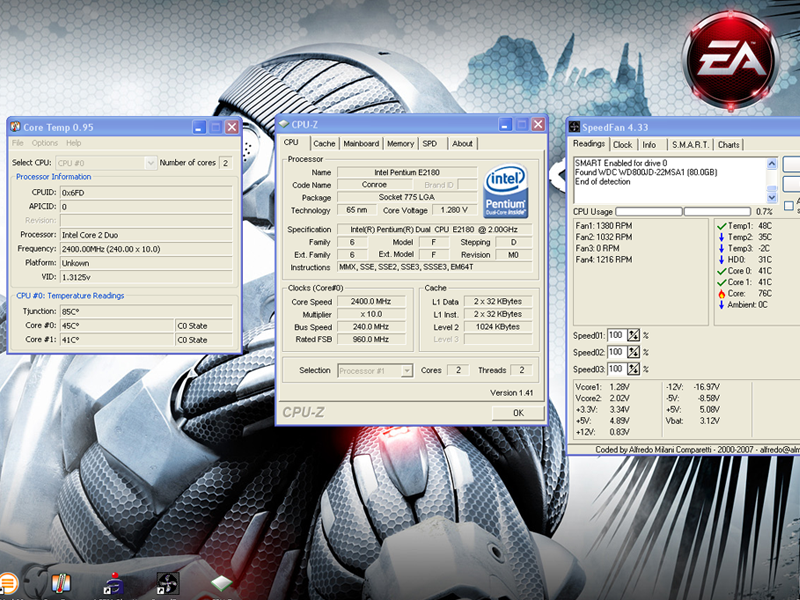Switch to the Mainboard tab in CPU-Z
This screenshot has width=800, height=600.
pyautogui.click(x=361, y=144)
